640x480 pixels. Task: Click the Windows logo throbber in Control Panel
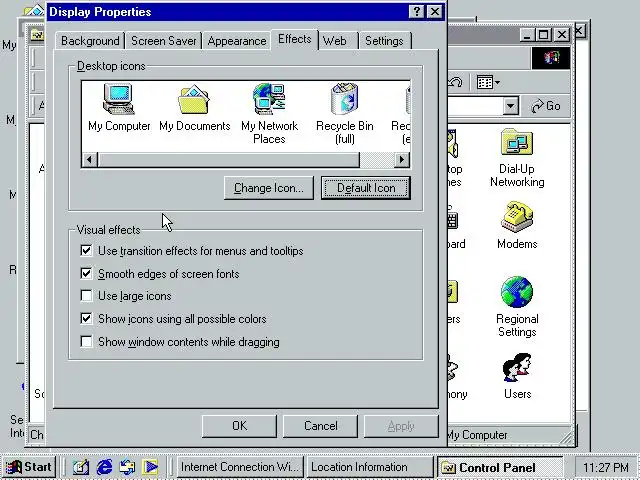click(x=551, y=58)
